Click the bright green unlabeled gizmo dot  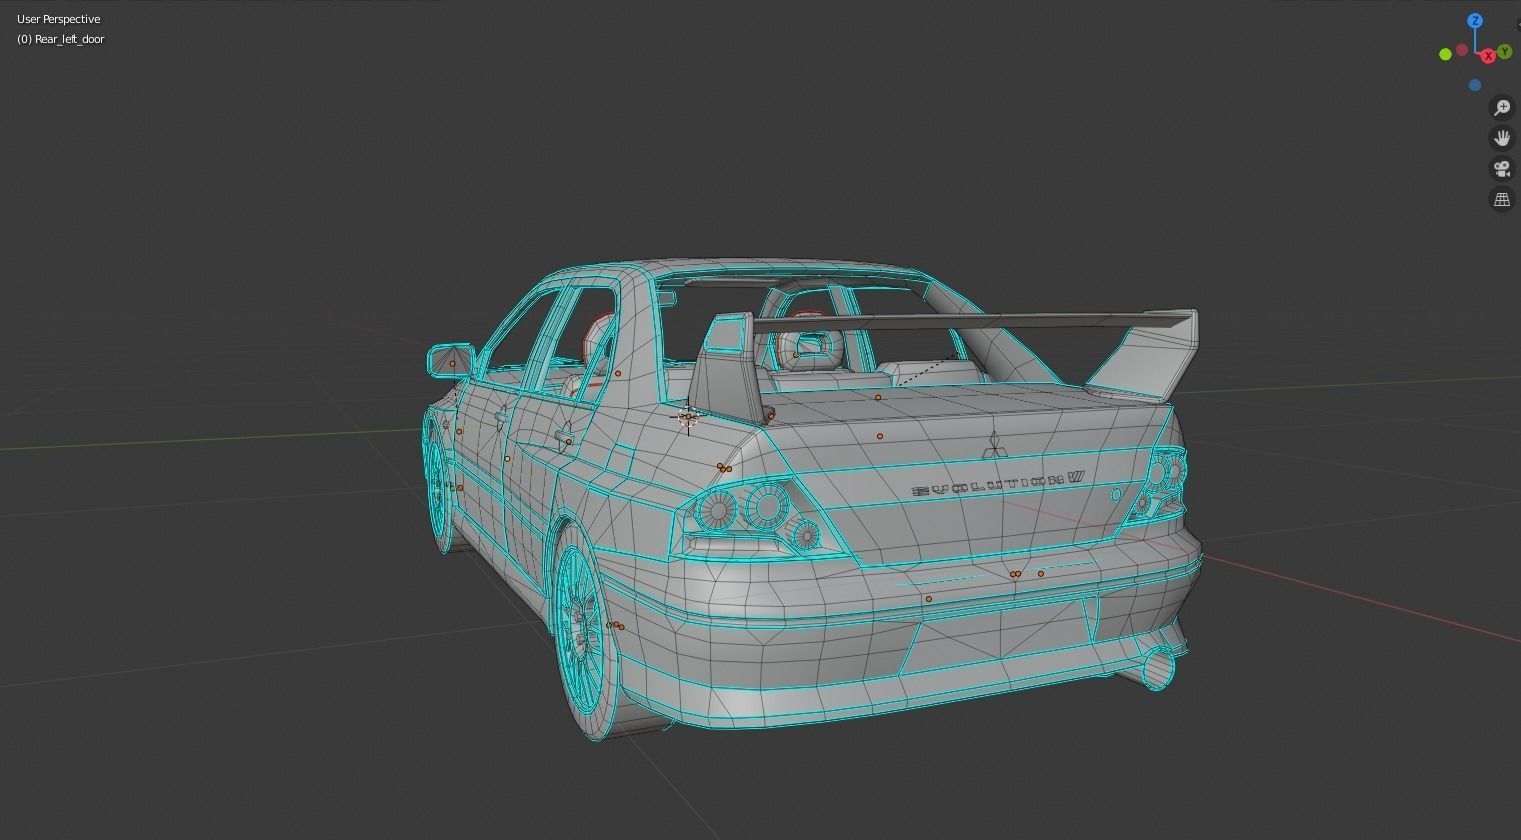pyautogui.click(x=1445, y=54)
